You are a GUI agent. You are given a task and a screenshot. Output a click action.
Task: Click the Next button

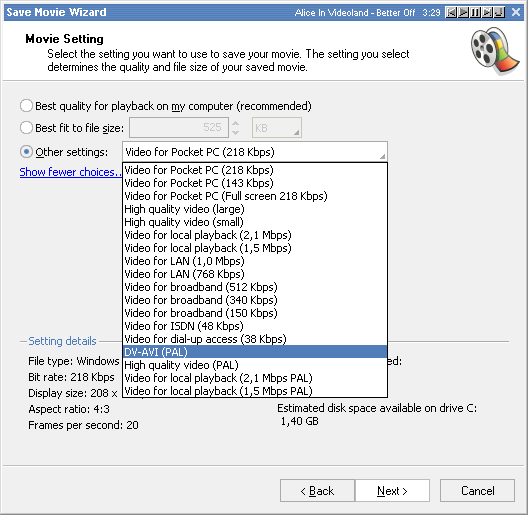tap(392, 491)
